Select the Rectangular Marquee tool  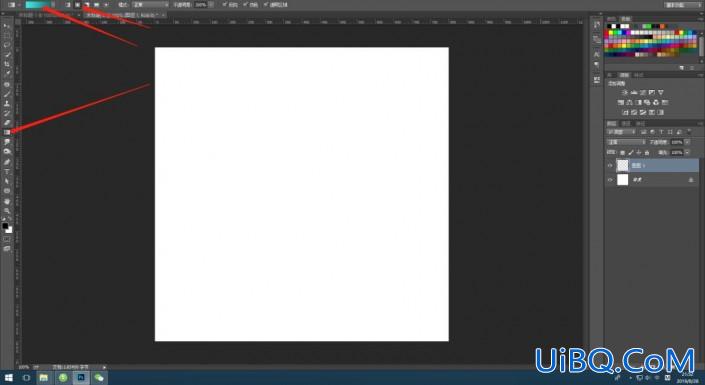tap(7, 35)
